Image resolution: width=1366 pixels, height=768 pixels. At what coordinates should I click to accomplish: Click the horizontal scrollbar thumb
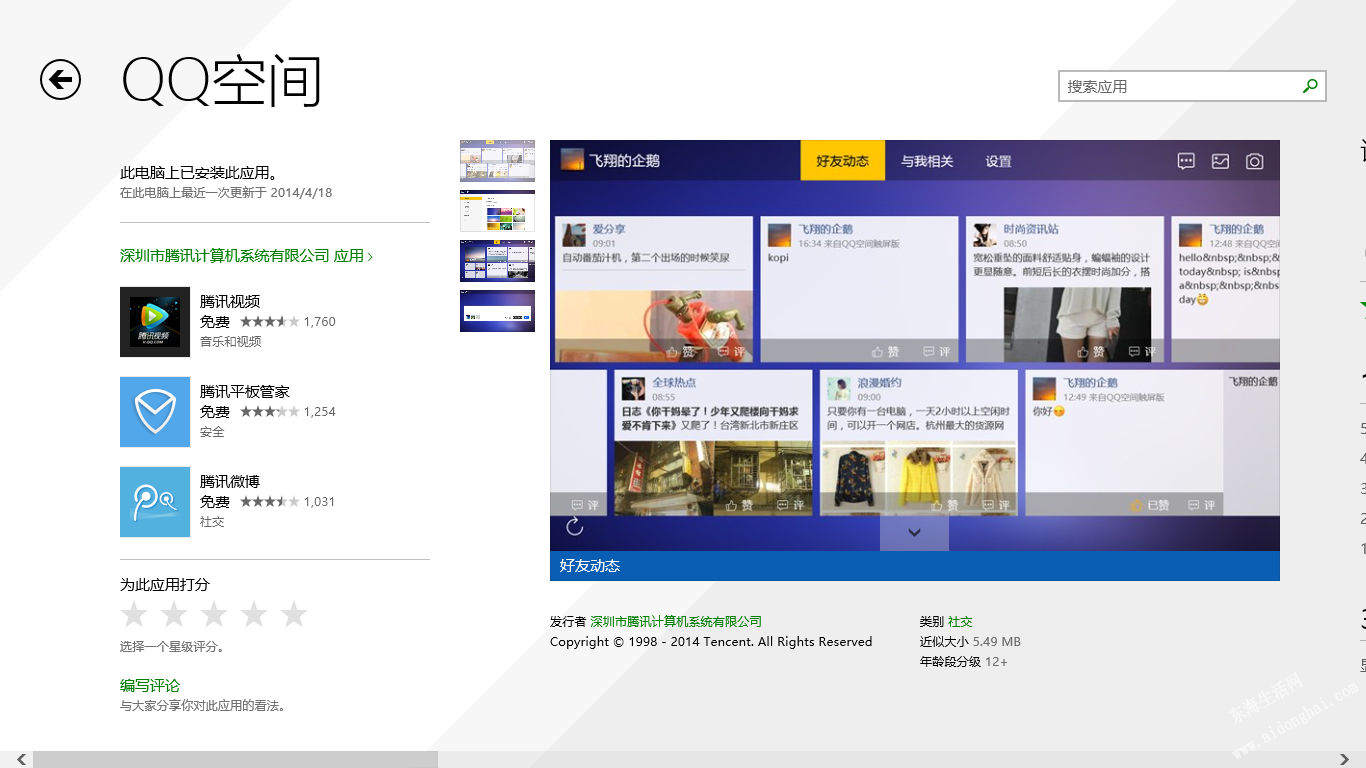point(235,759)
